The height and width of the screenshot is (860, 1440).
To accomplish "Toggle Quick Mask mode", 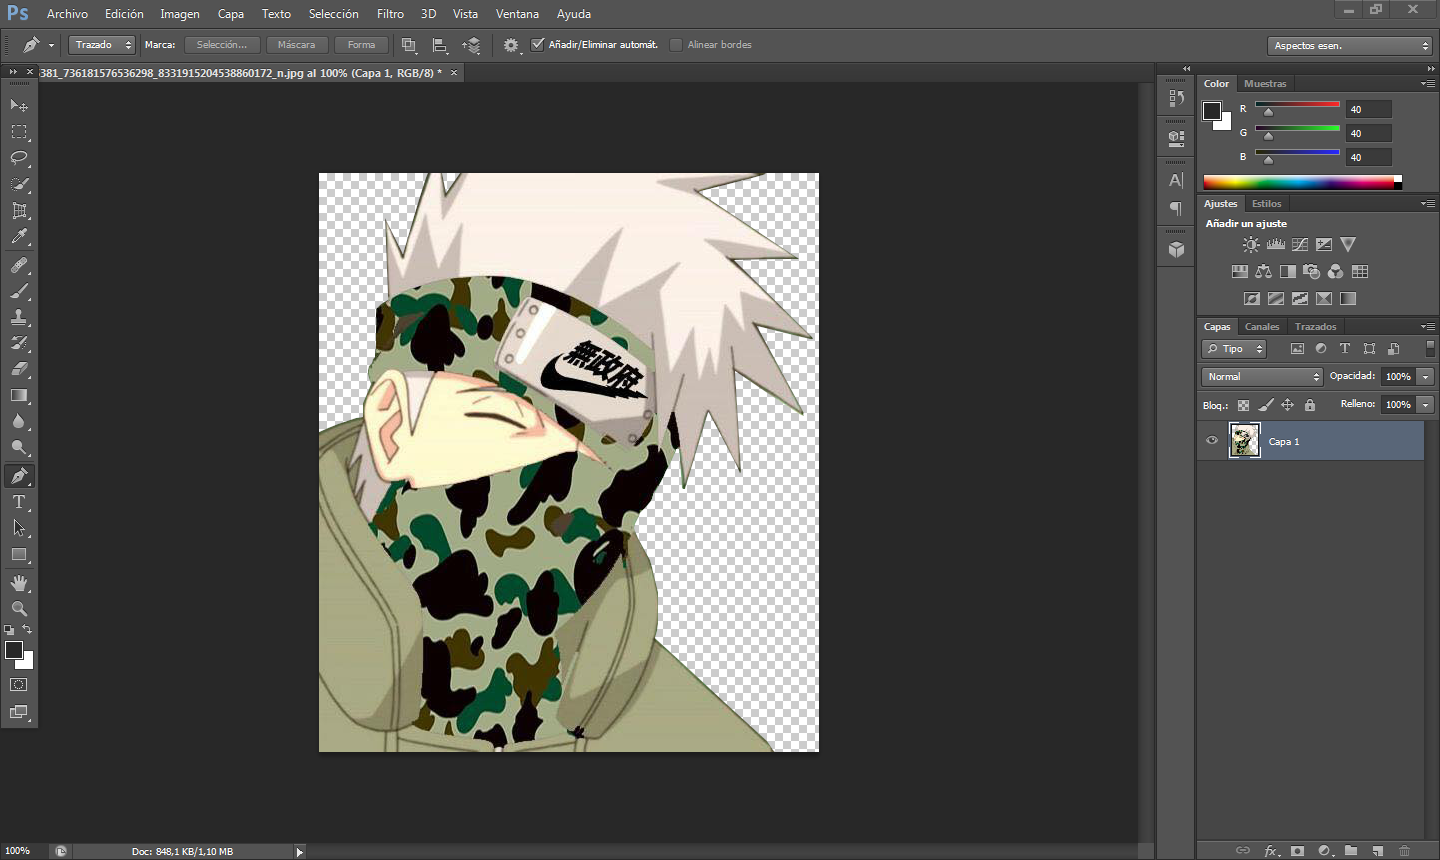I will pyautogui.click(x=19, y=685).
